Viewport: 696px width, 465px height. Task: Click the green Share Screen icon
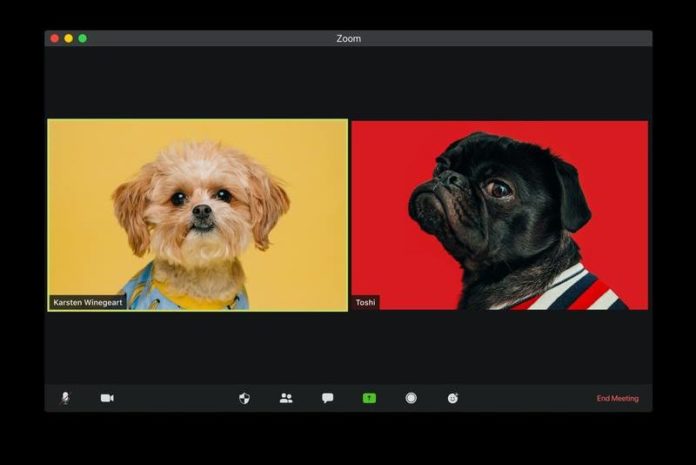369,398
